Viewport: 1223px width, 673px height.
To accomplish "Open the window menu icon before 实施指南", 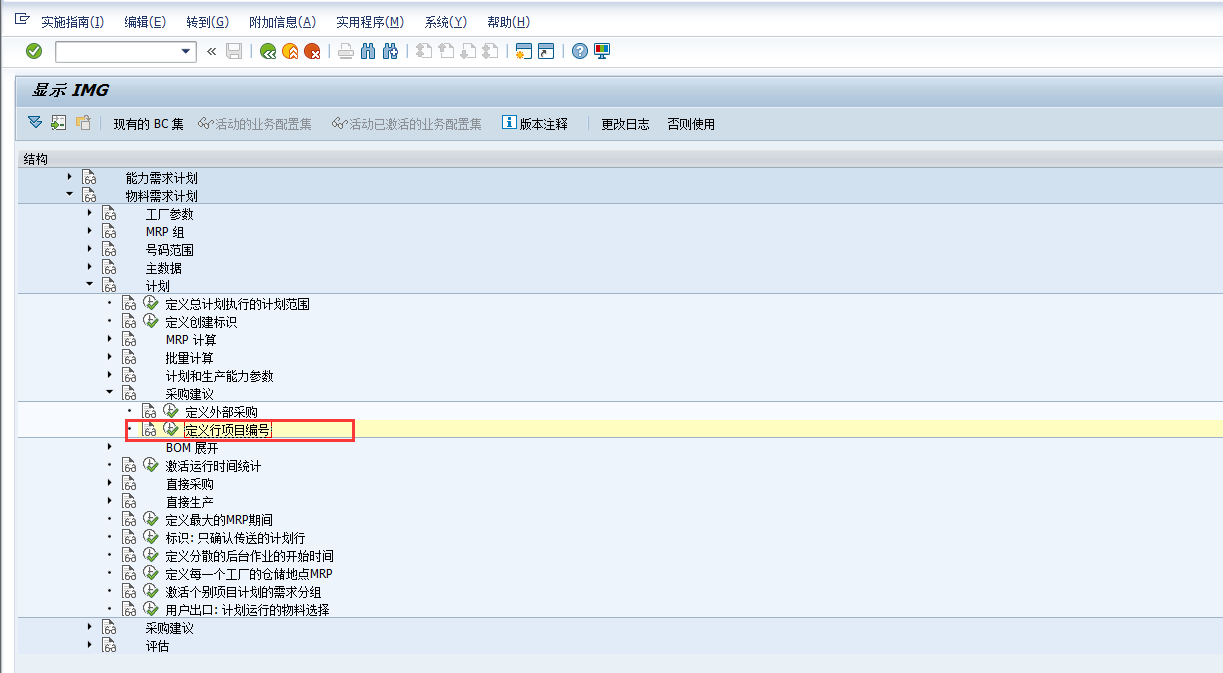I will [22, 21].
